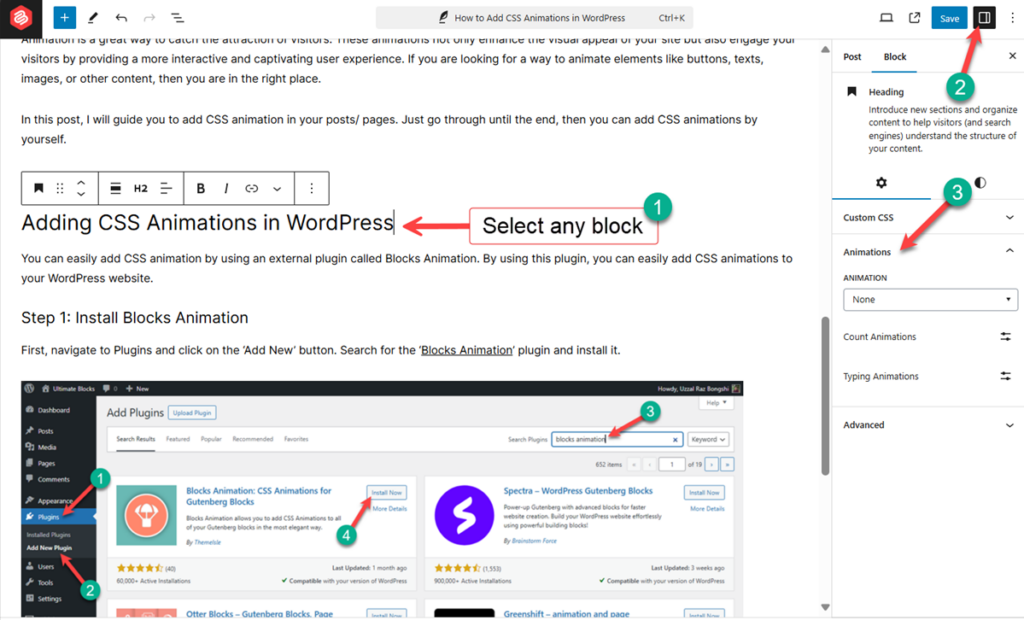Open the Blocks Animation link
The image size is (1024, 620).
466,350
